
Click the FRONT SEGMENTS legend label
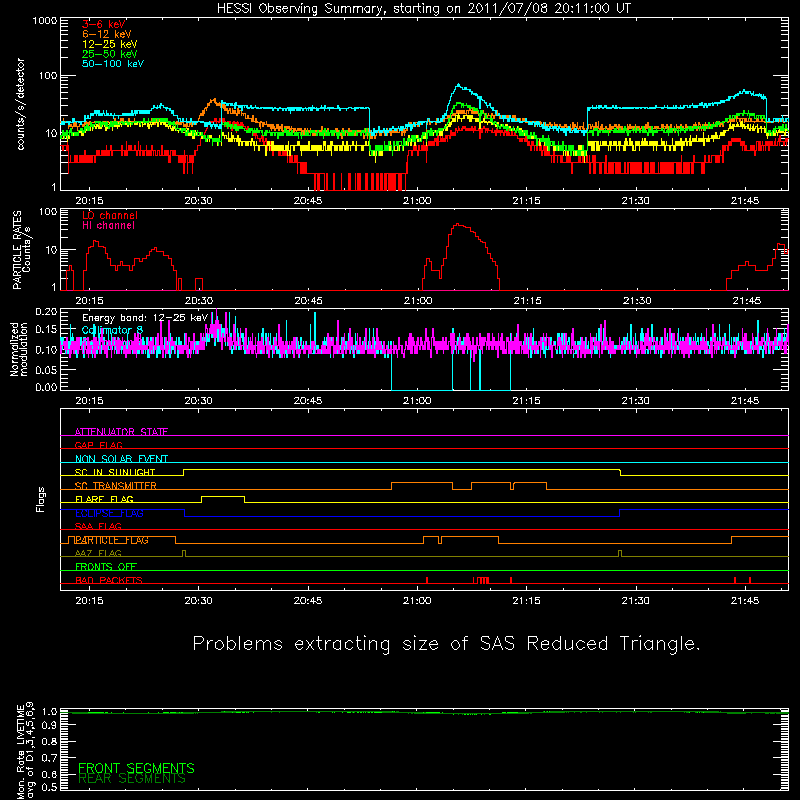pos(136,768)
